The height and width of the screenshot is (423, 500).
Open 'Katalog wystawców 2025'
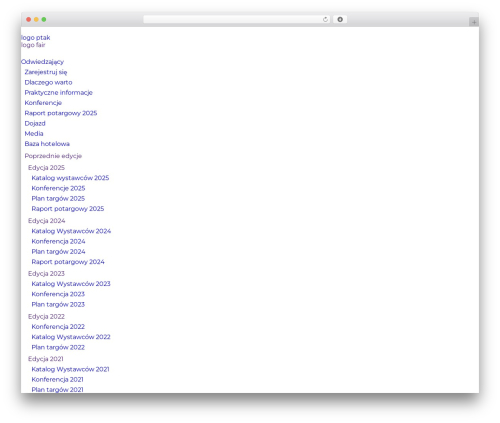pos(70,178)
